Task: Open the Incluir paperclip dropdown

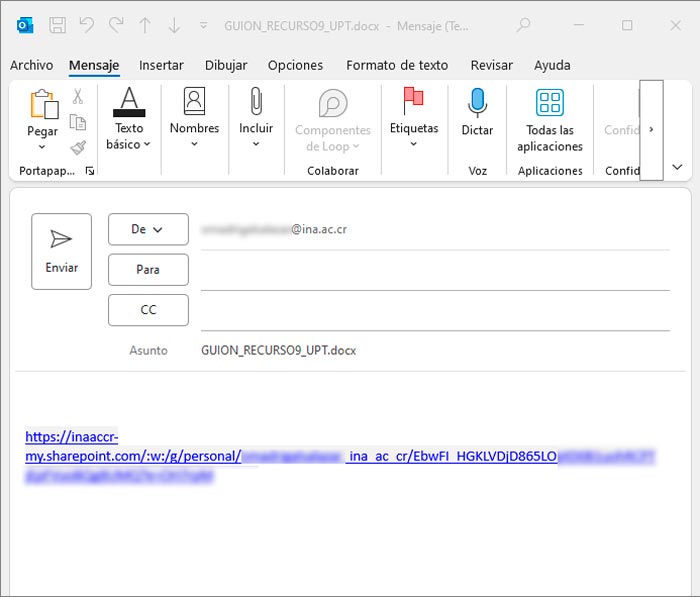Action: point(256,144)
